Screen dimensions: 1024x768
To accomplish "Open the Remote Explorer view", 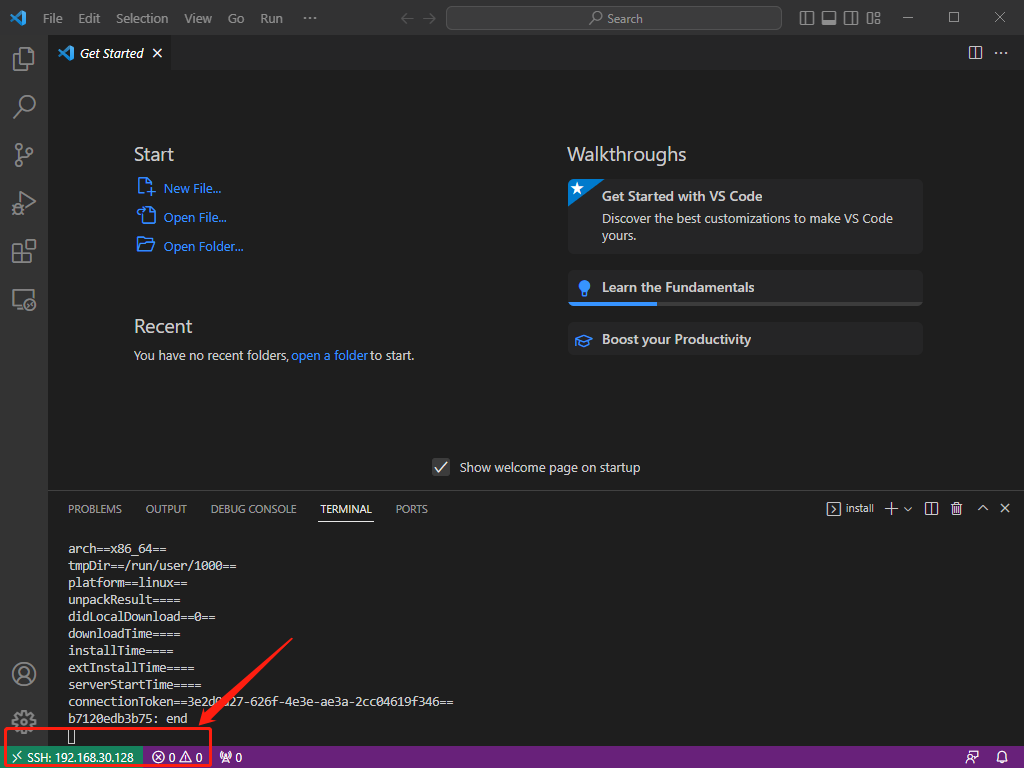I will 24,299.
